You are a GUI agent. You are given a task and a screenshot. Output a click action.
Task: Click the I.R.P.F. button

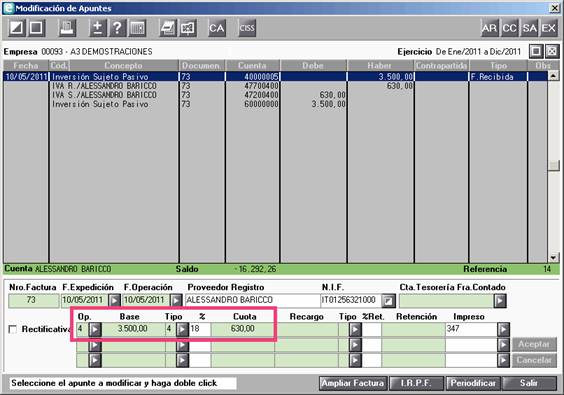coord(416,383)
